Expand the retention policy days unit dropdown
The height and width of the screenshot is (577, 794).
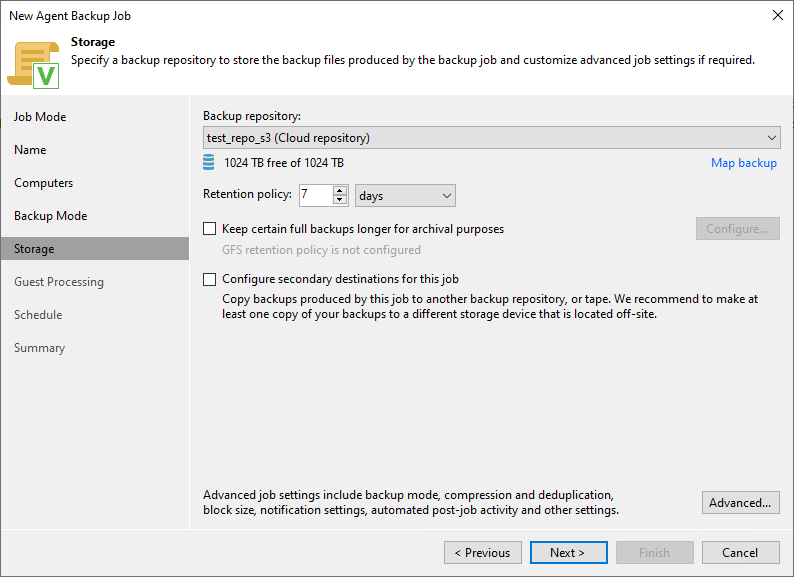click(405, 196)
